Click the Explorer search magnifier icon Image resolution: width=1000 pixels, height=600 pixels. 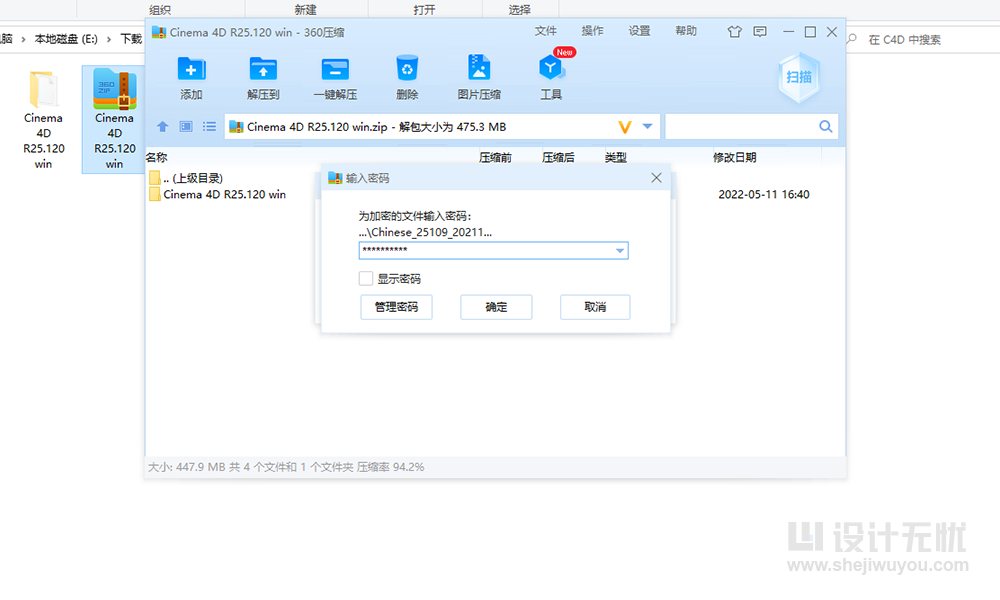[852, 39]
